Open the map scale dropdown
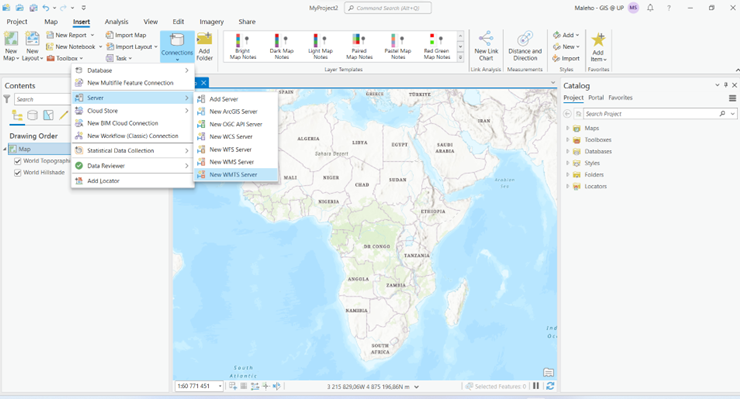Image resolution: width=740 pixels, height=399 pixels. (220, 386)
